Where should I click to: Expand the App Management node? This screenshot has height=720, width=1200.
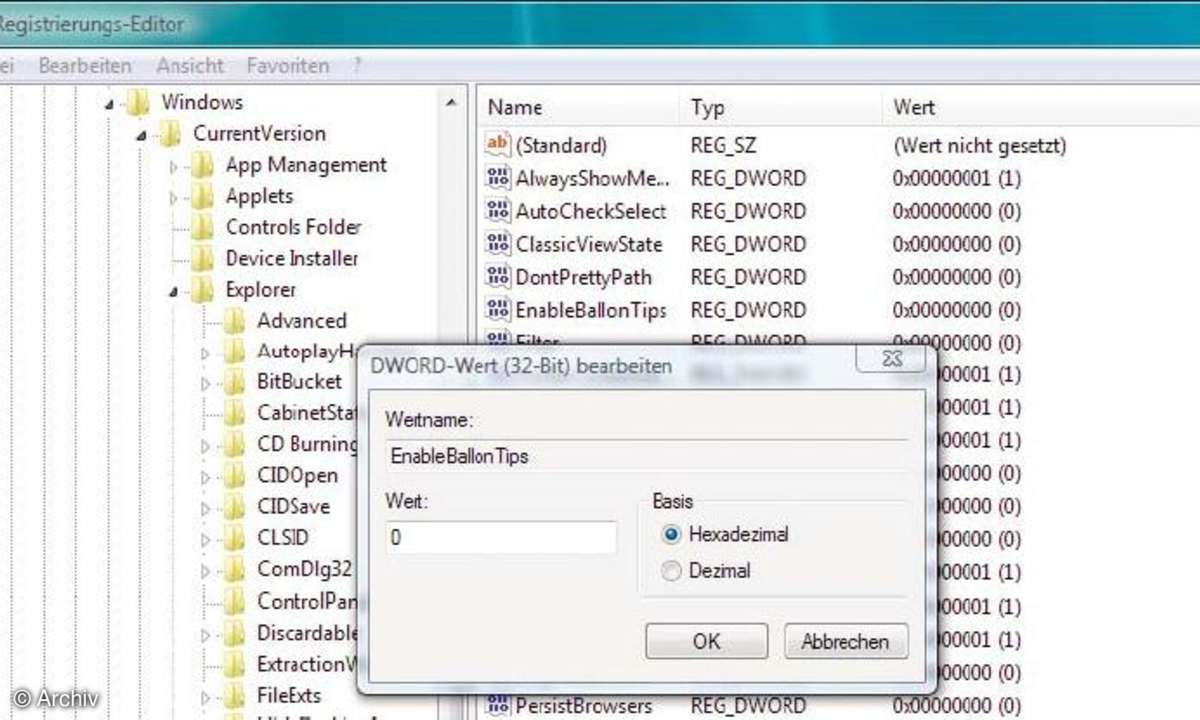coord(173,166)
